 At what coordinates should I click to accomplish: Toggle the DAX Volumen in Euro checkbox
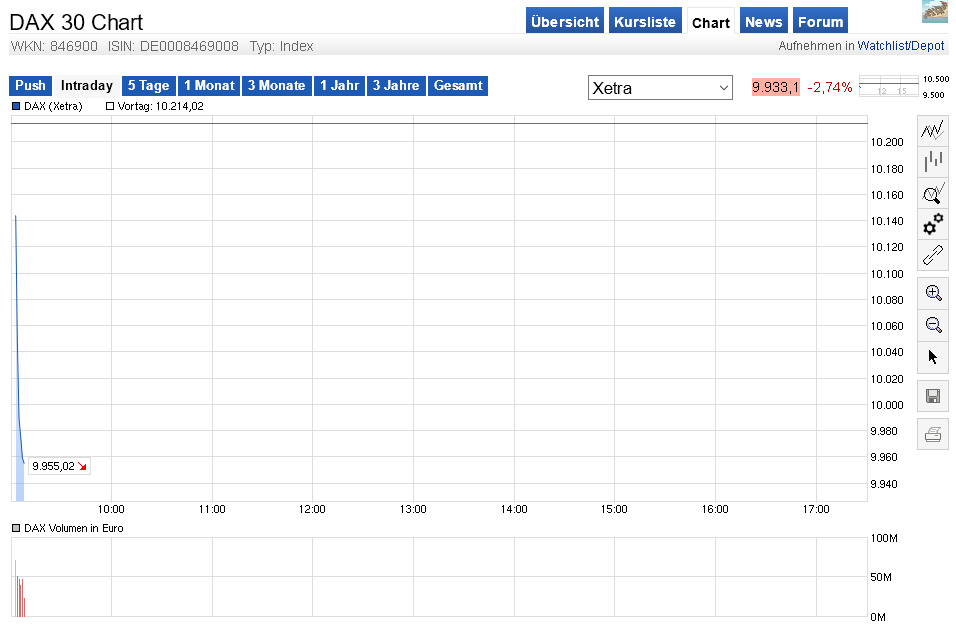[x=15, y=527]
